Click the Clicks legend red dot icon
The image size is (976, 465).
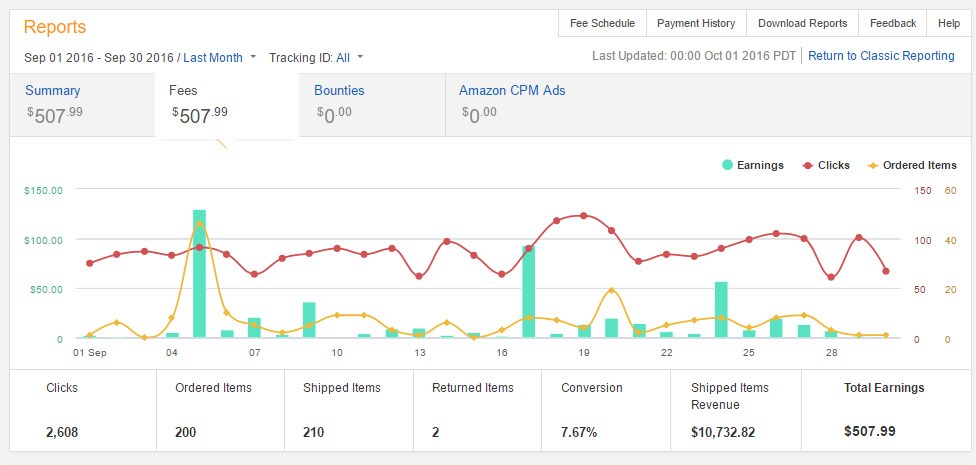pos(808,166)
